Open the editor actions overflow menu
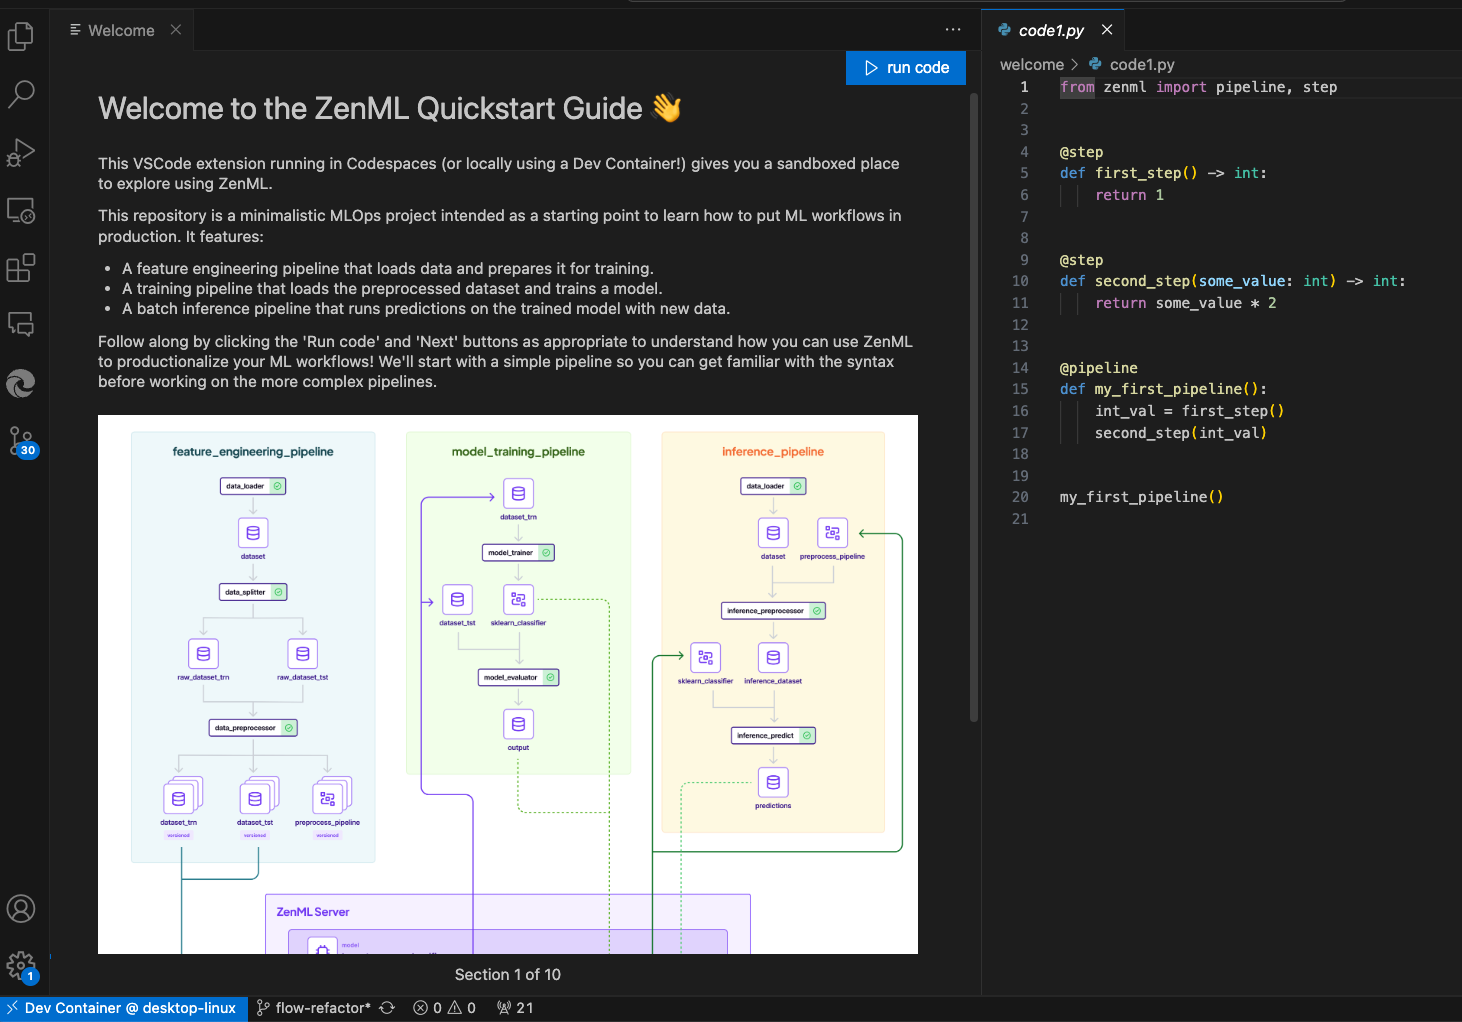The image size is (1462, 1022). click(952, 30)
